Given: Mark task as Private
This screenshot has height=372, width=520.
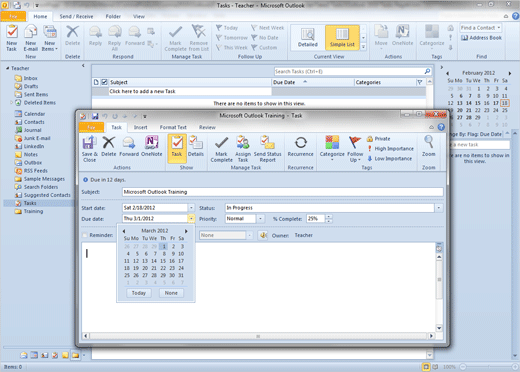Looking at the screenshot, I should tap(379, 139).
